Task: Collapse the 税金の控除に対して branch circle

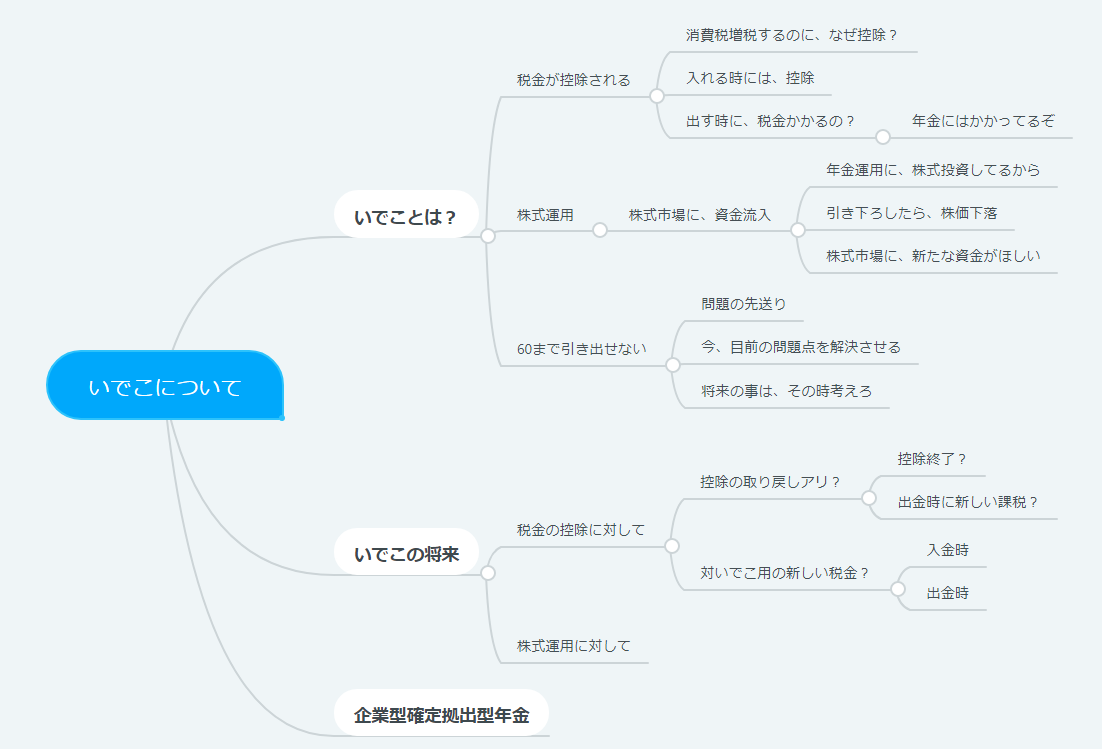Action: (672, 546)
